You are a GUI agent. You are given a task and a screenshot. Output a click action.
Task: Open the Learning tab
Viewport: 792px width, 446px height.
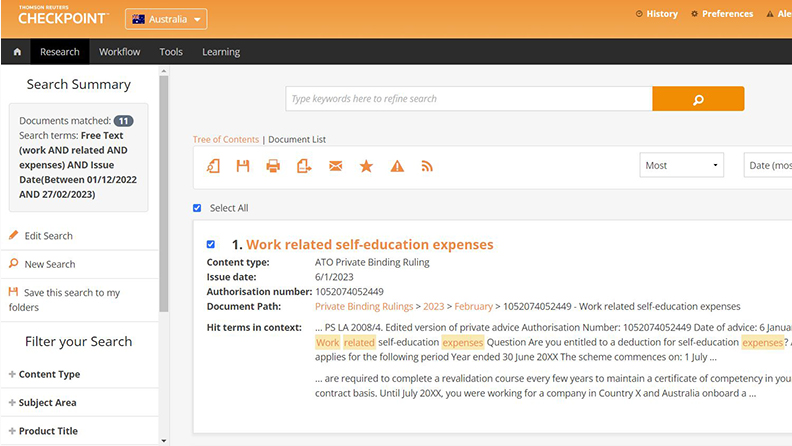[221, 52]
